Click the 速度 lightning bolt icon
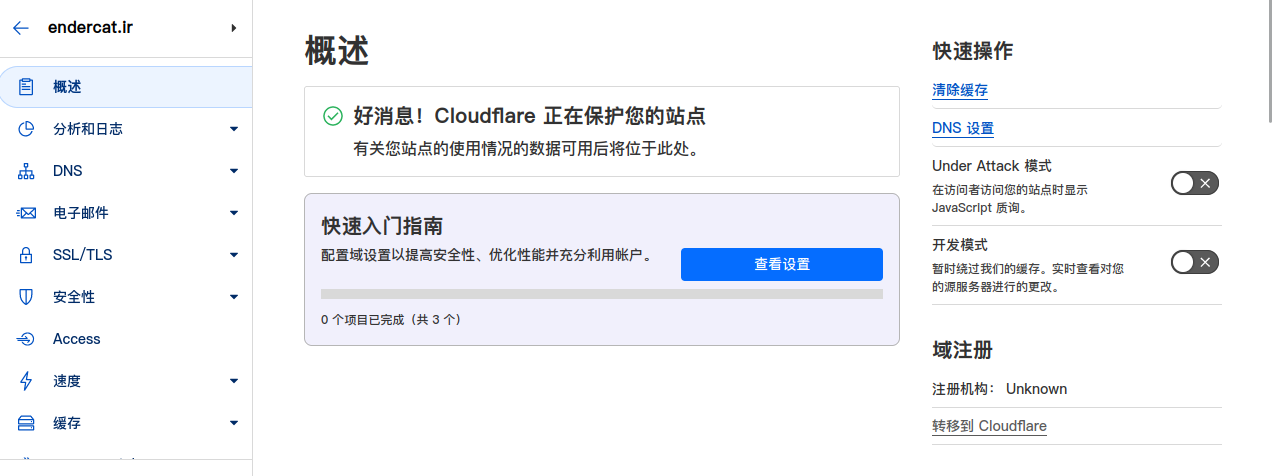This screenshot has width=1273, height=476. point(27,381)
